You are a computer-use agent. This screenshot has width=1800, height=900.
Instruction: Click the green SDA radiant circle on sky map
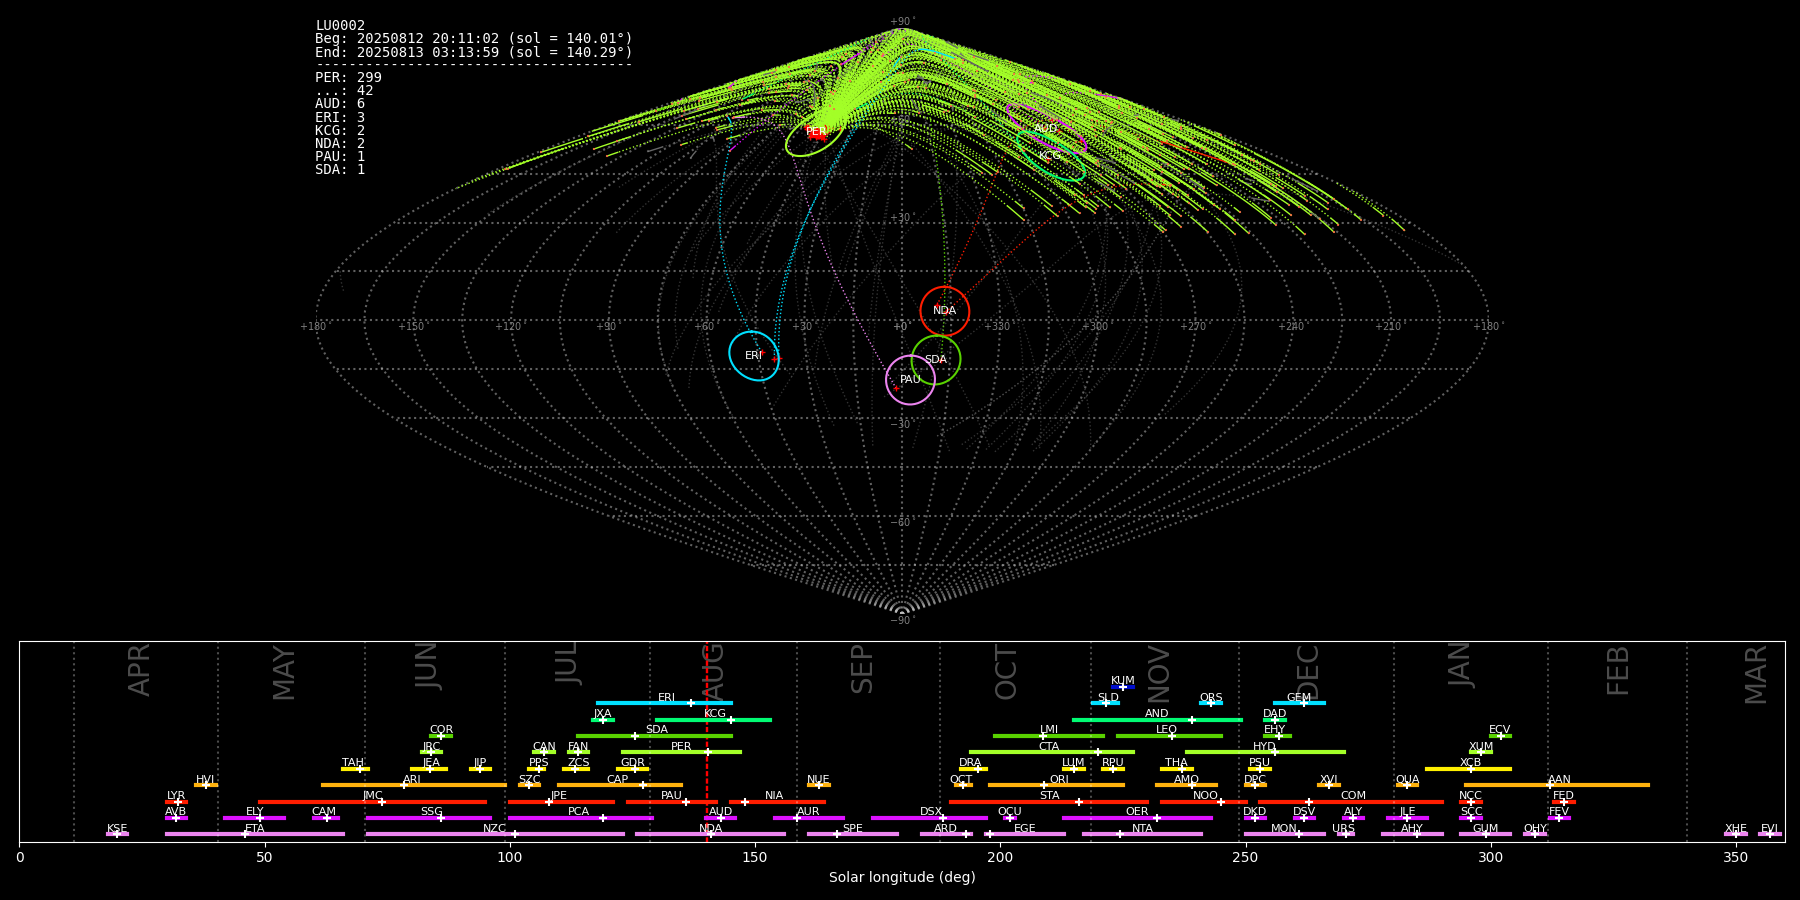[x=936, y=360]
